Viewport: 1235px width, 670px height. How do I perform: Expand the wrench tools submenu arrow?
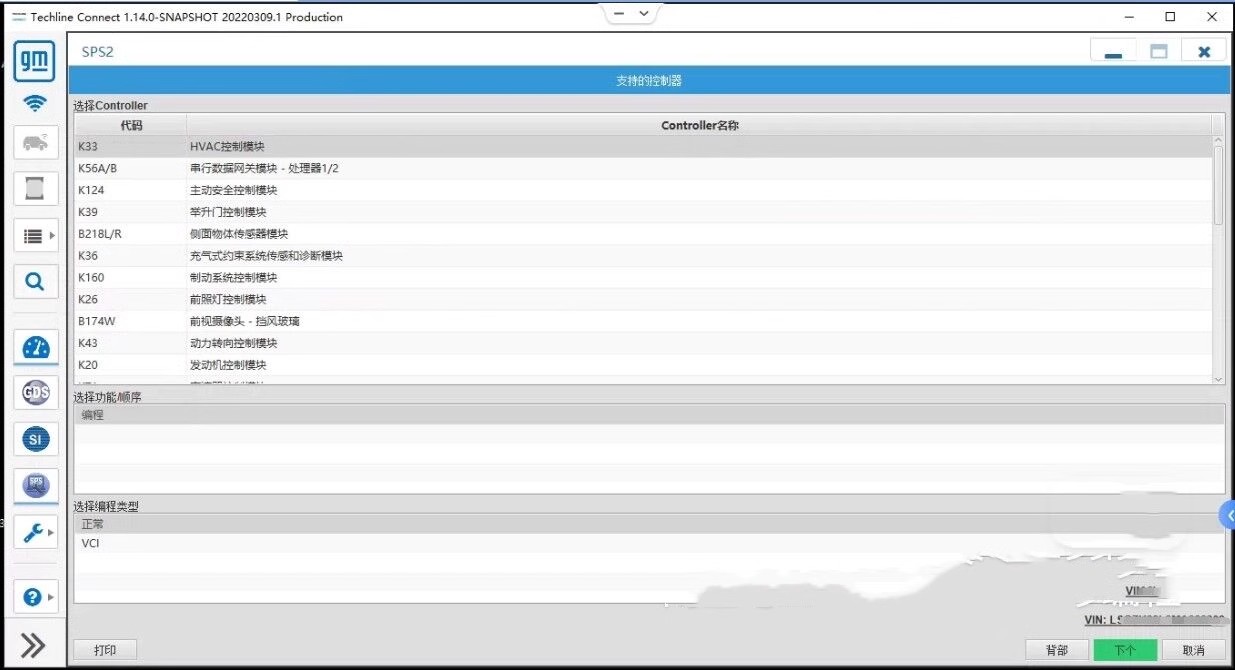click(52, 533)
